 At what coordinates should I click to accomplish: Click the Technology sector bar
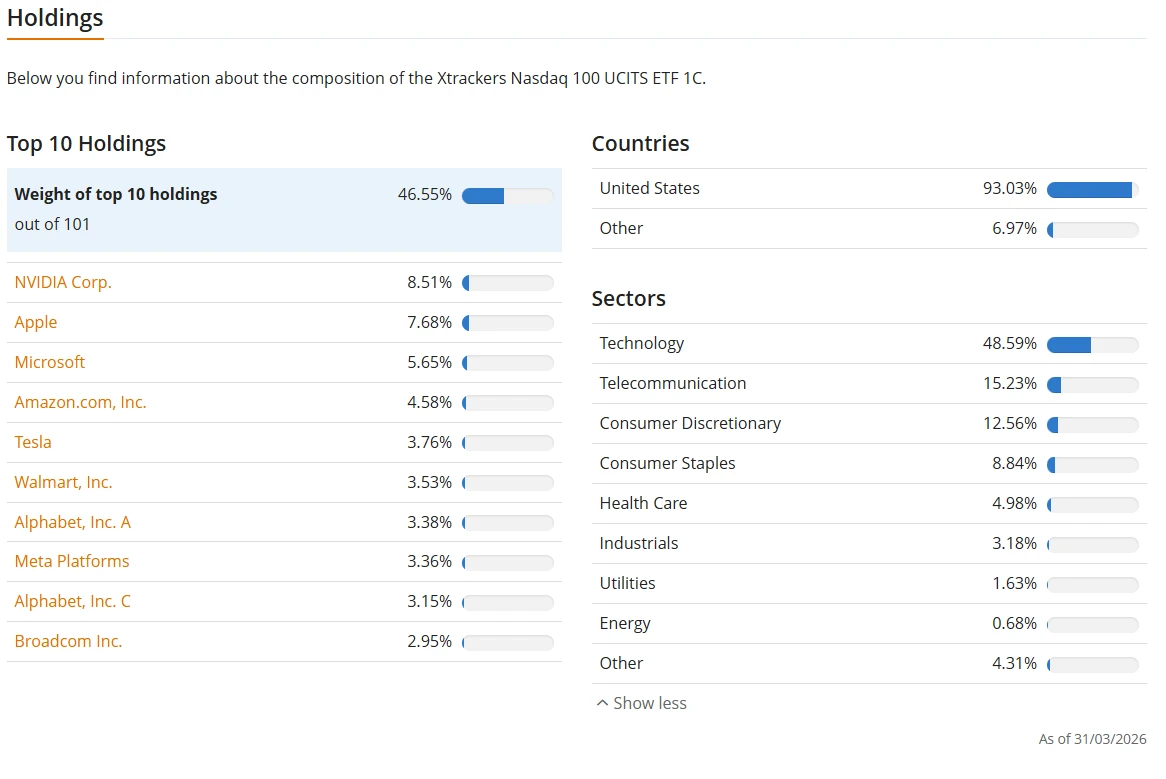(1092, 345)
